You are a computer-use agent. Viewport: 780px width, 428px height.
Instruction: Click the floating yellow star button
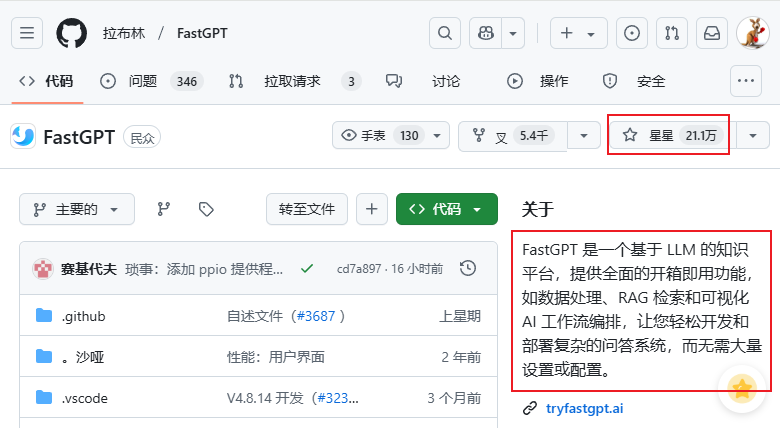point(742,389)
